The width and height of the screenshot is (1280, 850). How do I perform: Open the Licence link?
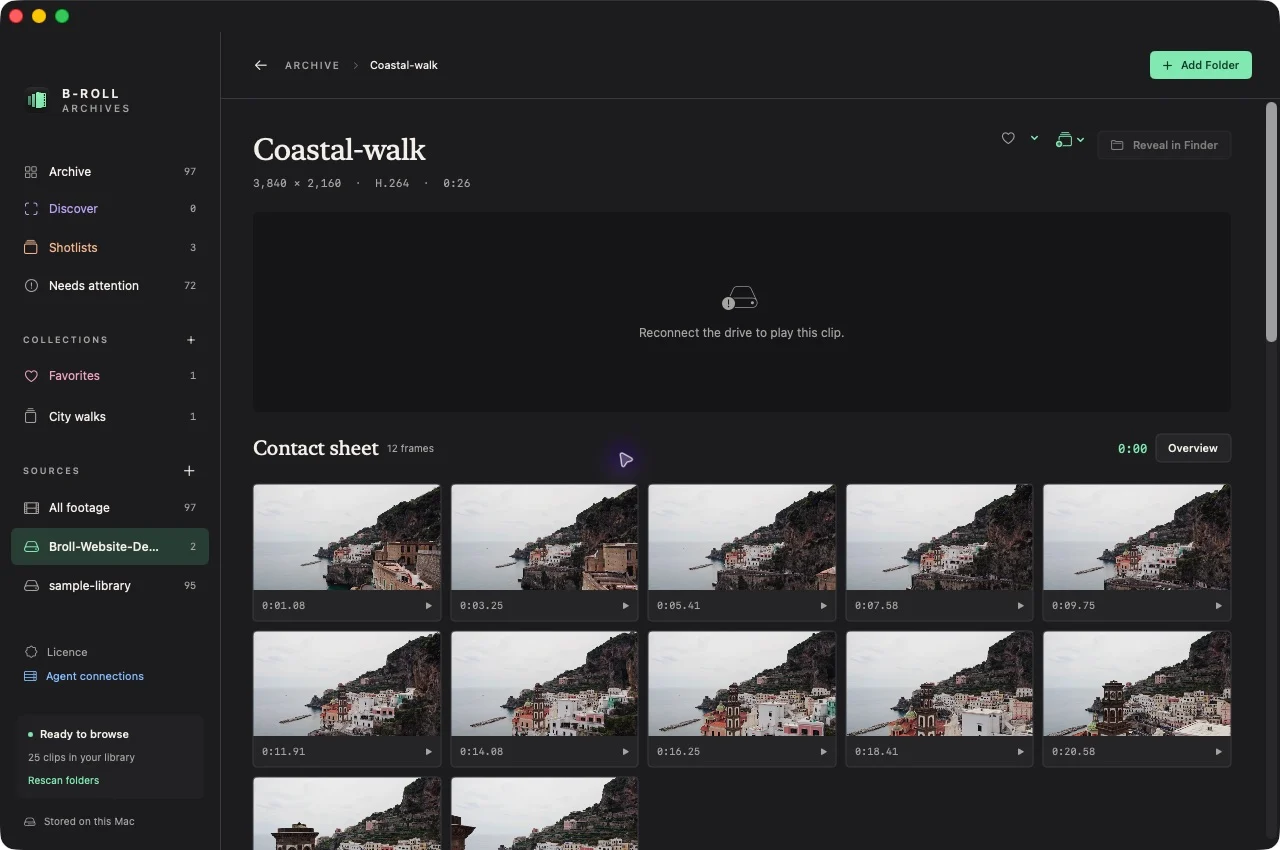67,652
